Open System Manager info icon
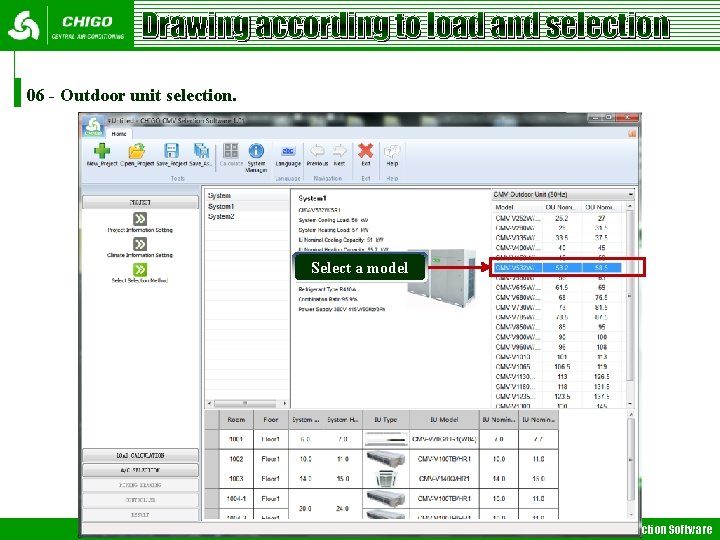720x540 pixels. tap(256, 151)
